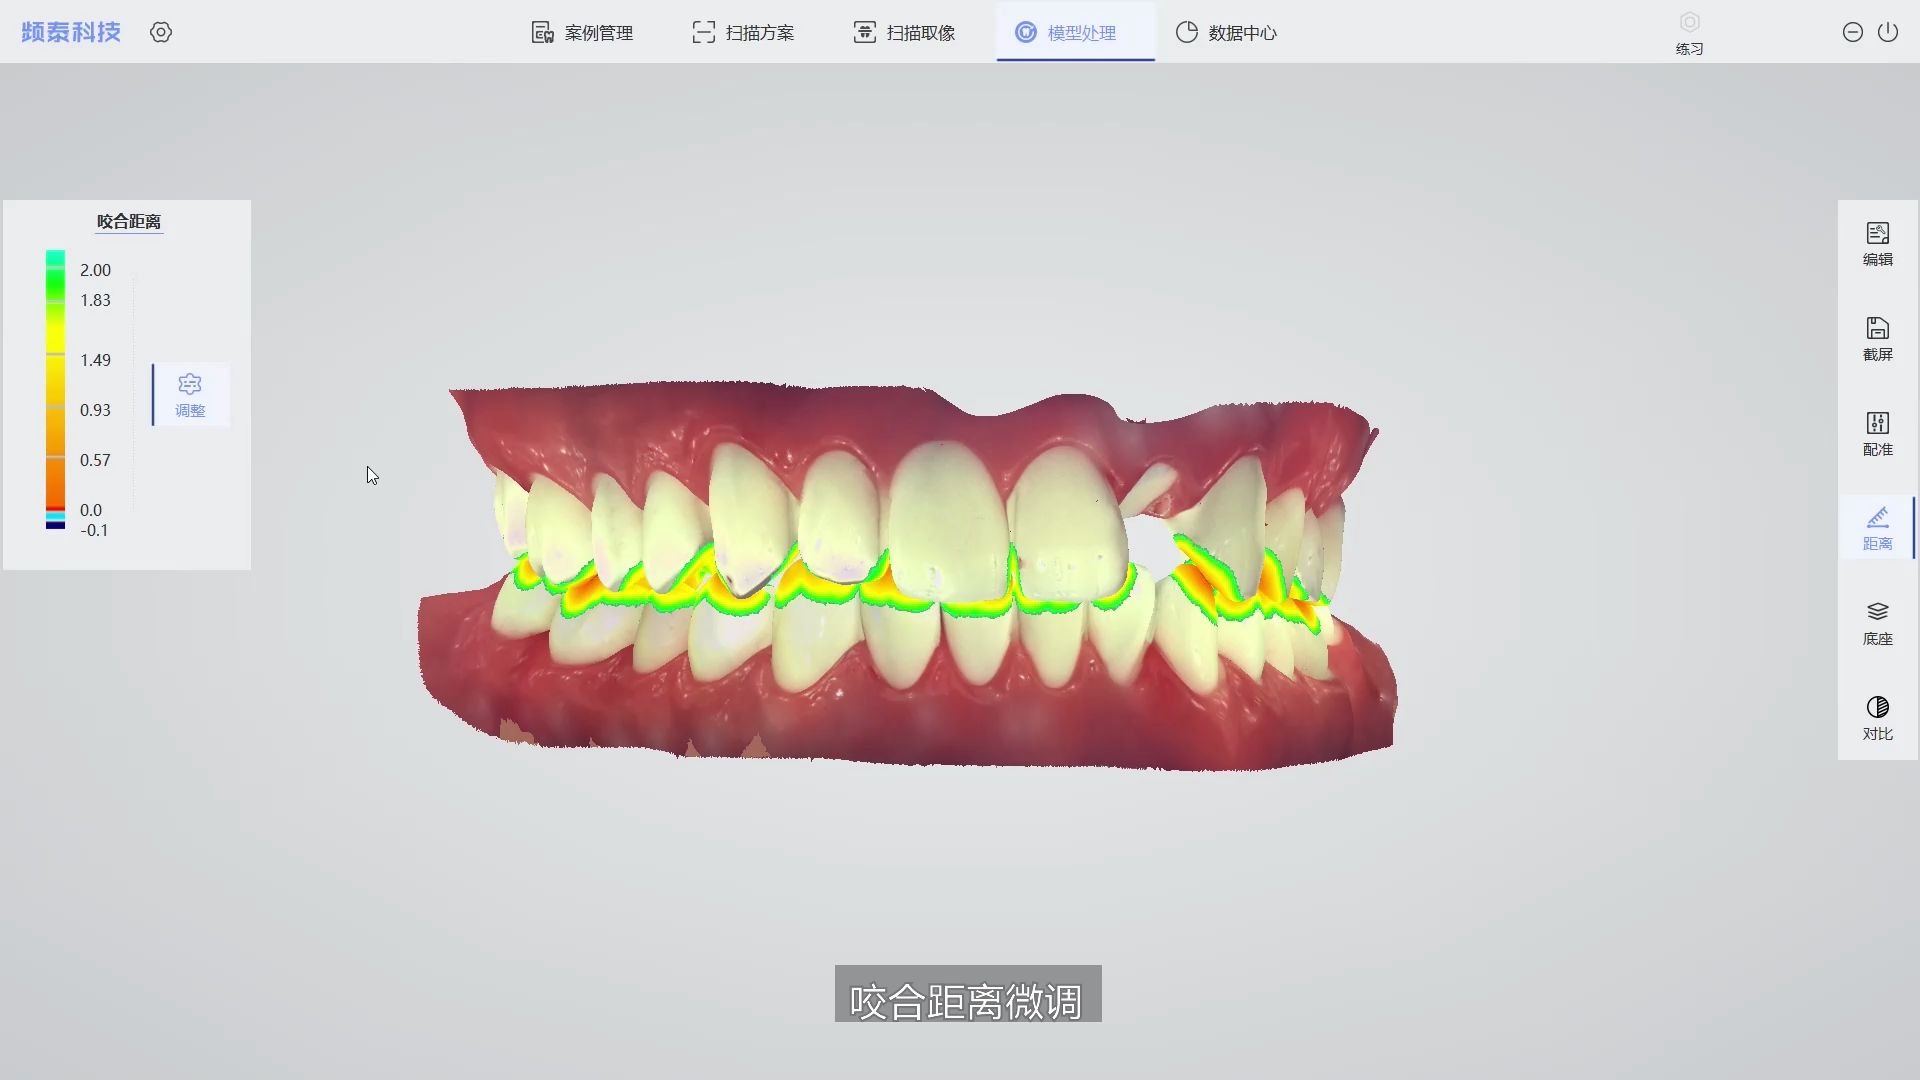Click the 2.00 scale value
The image size is (1920, 1080).
[95, 270]
